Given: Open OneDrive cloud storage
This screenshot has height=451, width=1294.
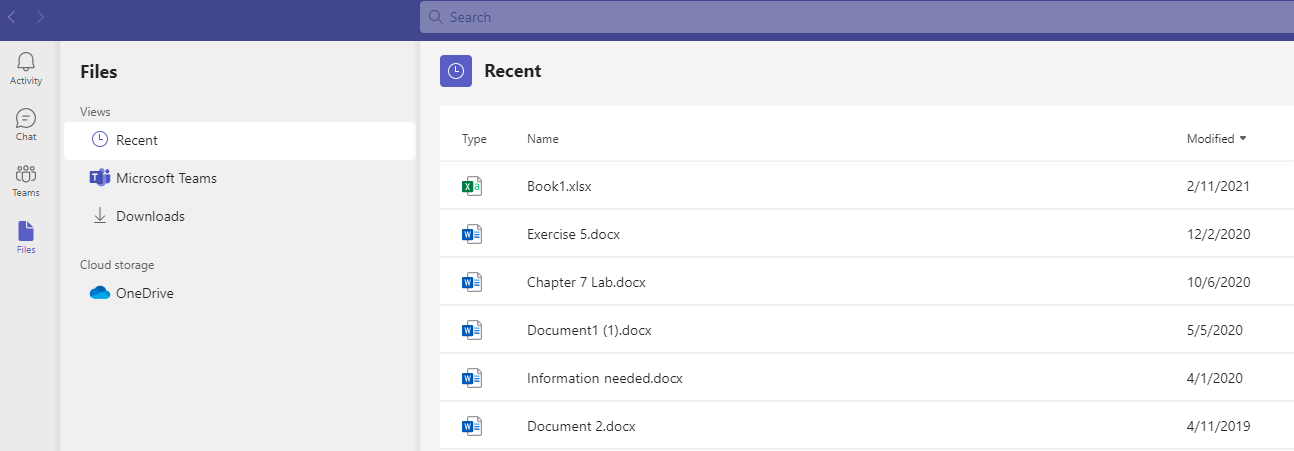Looking at the screenshot, I should 240,293.
